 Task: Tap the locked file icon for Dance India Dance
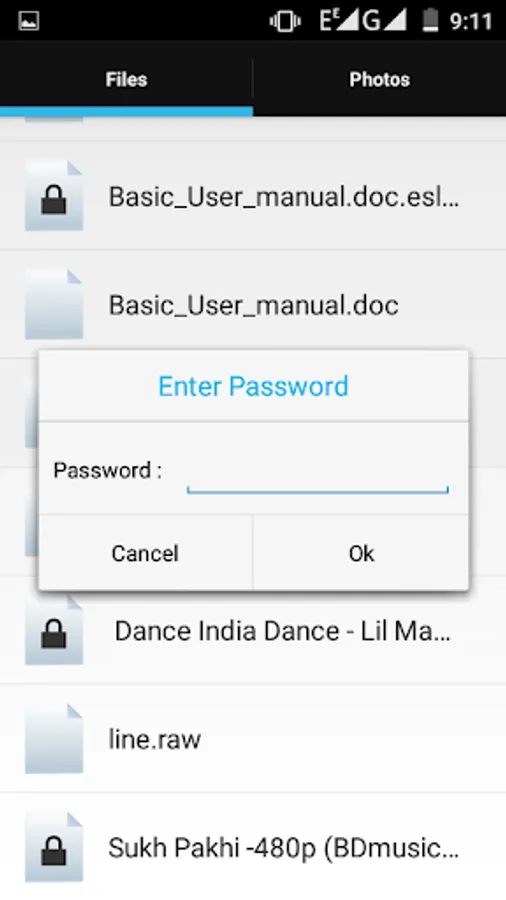54,630
